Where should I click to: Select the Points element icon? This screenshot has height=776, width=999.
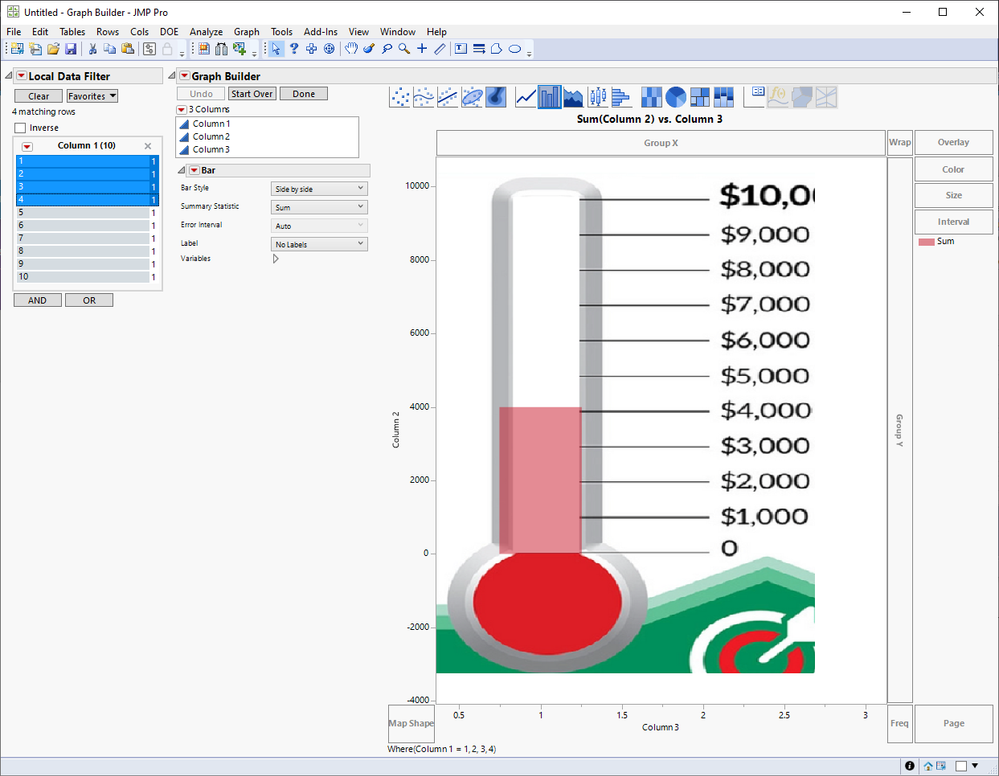tap(400, 97)
